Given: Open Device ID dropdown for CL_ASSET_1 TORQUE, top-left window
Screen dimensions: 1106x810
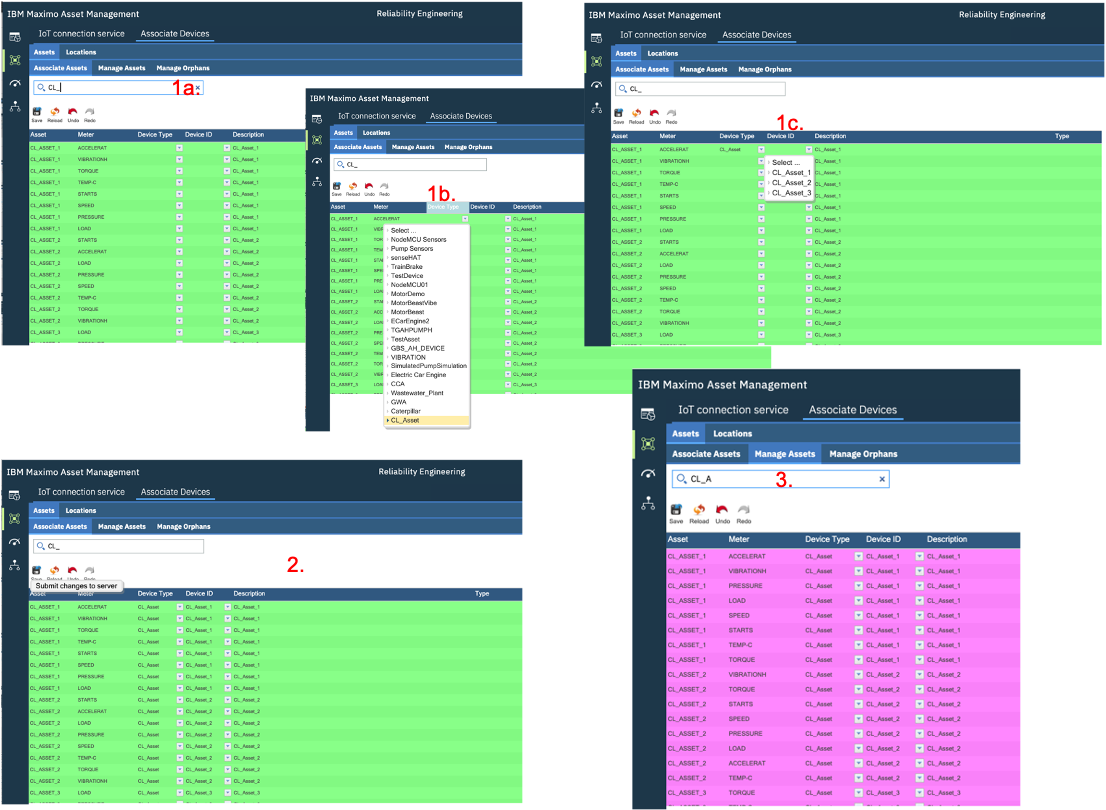Looking at the screenshot, I should coord(226,171).
